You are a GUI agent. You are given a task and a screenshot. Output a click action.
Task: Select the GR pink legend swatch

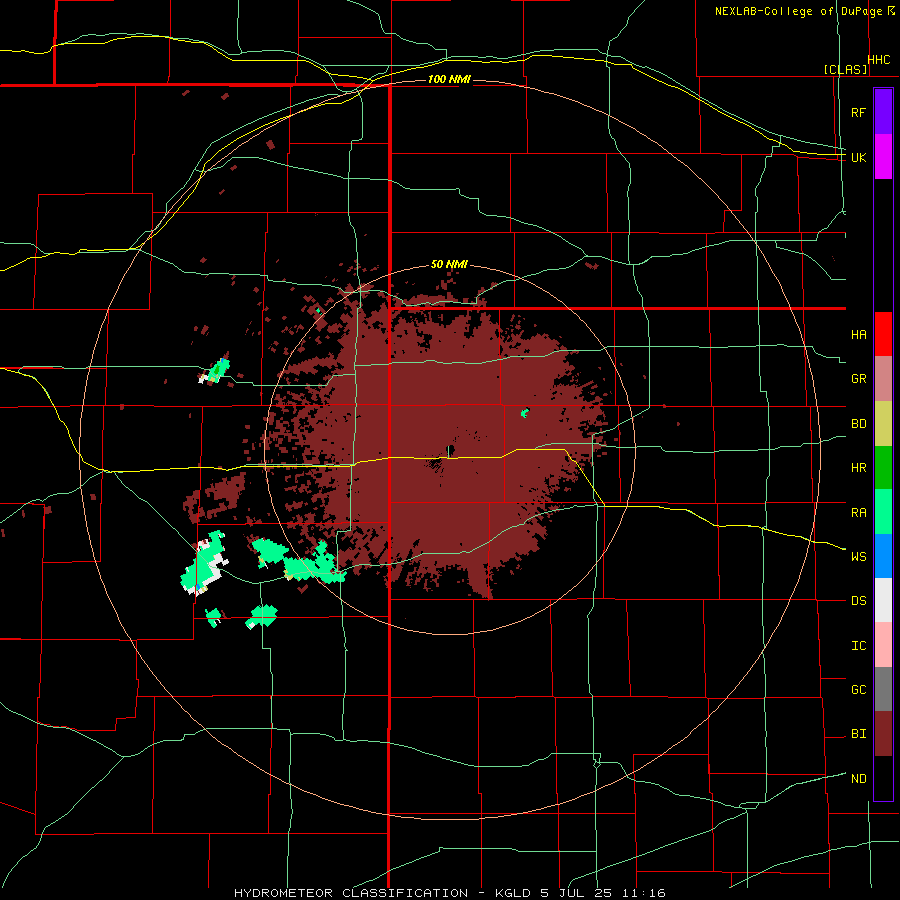point(883,379)
